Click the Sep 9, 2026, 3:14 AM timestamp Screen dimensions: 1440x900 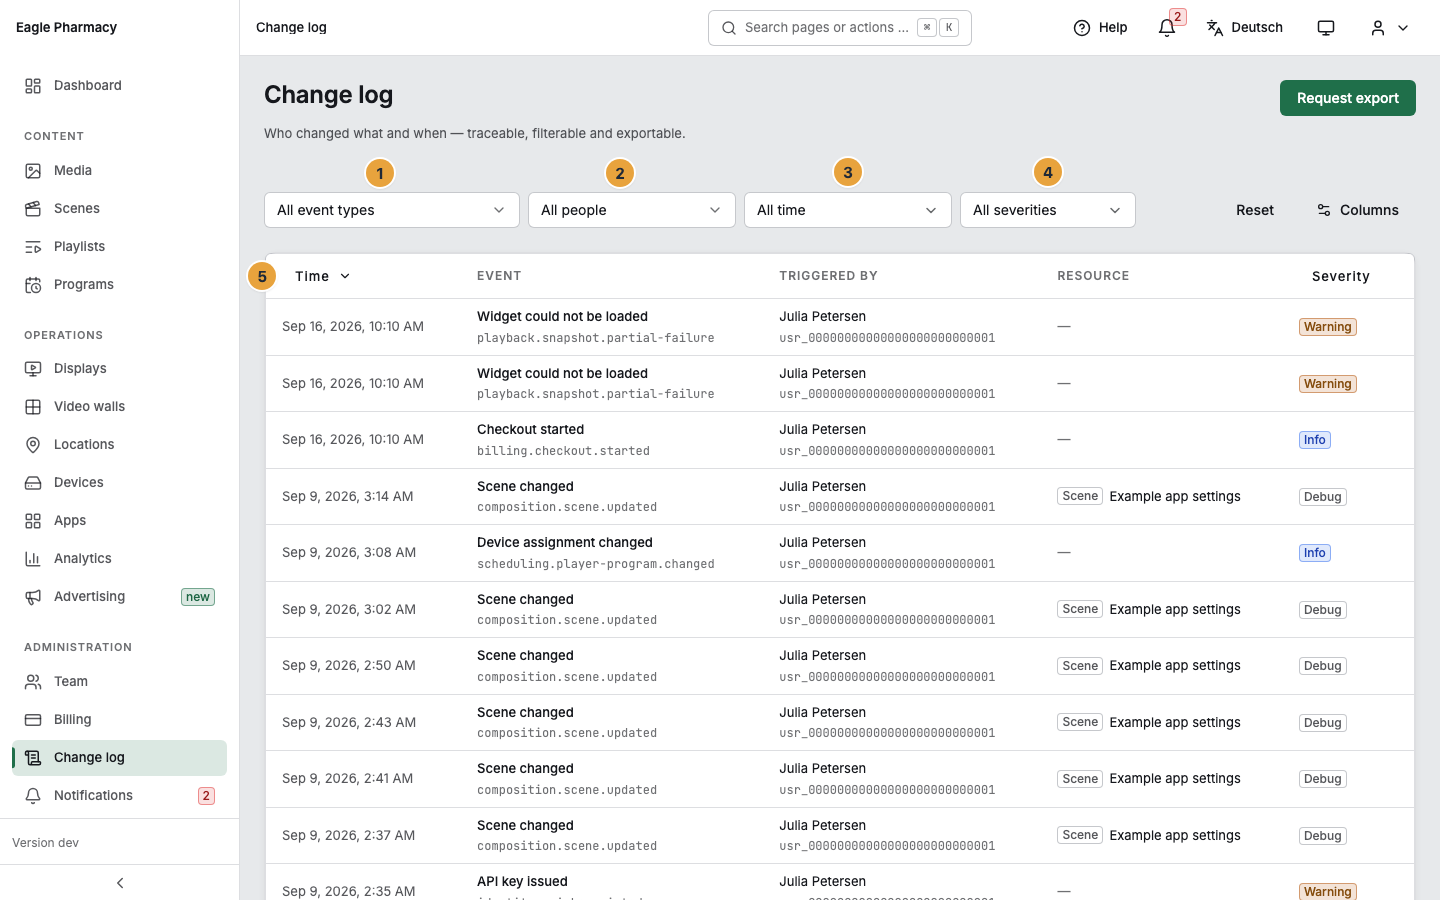point(348,496)
